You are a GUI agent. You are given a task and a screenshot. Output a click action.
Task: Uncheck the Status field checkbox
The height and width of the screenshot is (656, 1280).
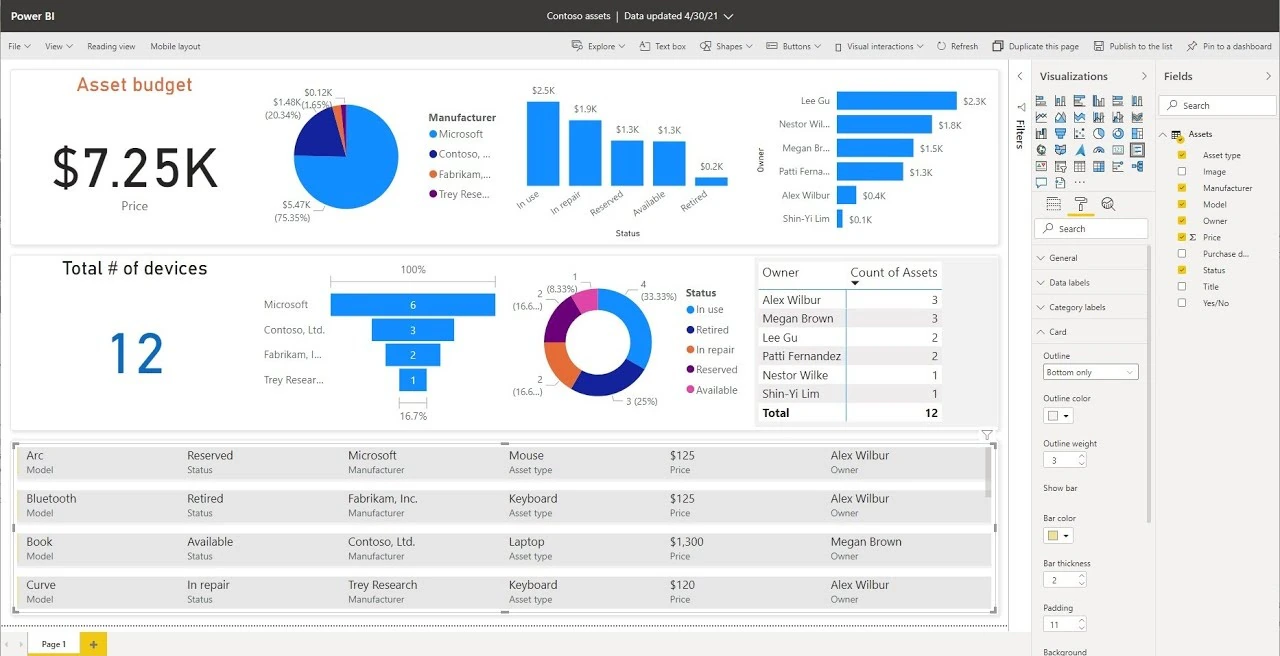[1182, 270]
